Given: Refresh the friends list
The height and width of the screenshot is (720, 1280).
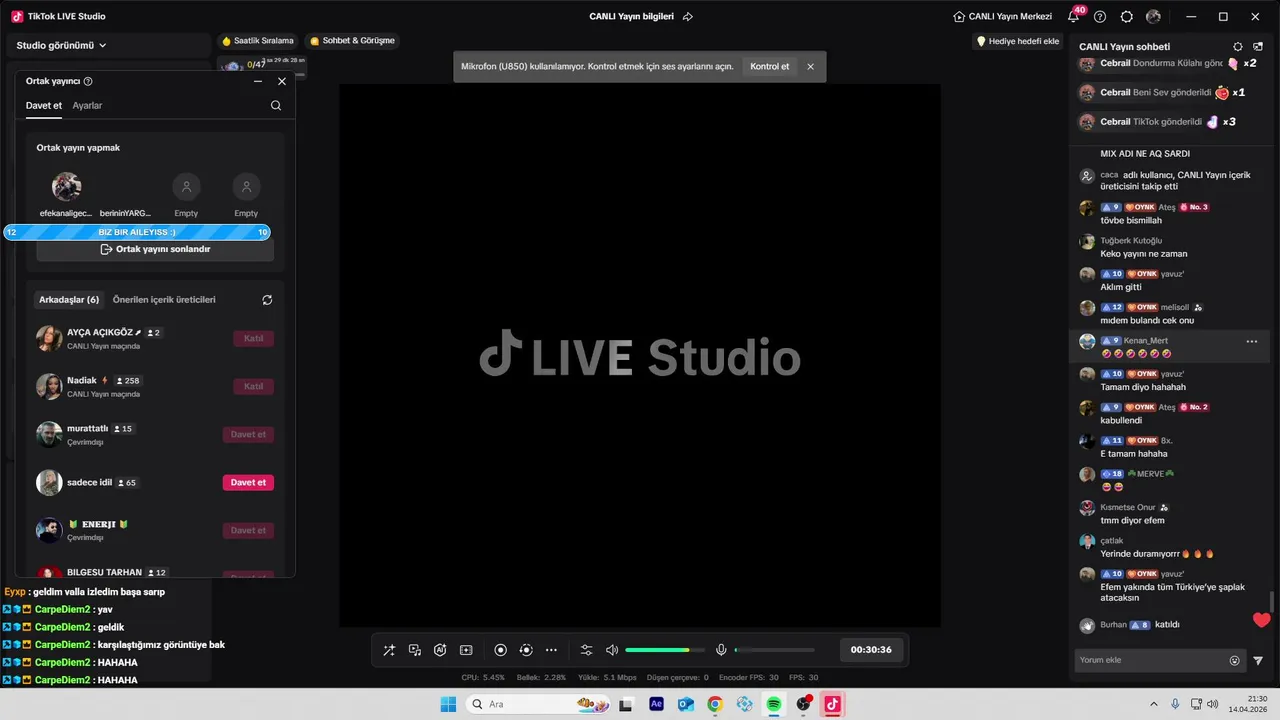Looking at the screenshot, I should point(267,300).
